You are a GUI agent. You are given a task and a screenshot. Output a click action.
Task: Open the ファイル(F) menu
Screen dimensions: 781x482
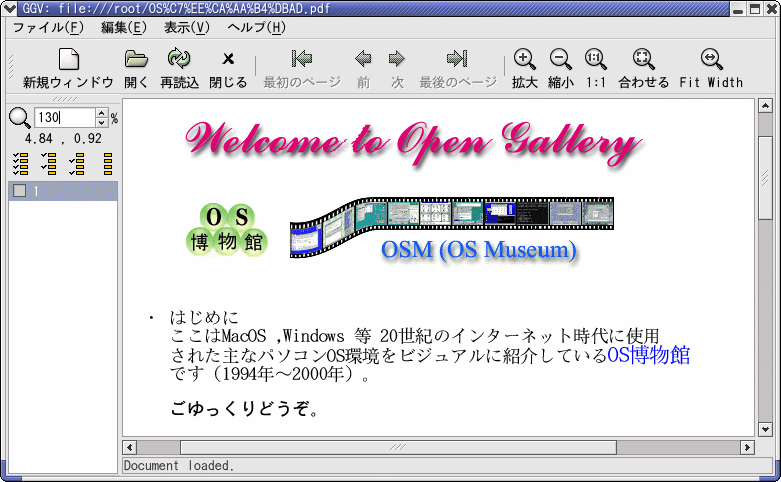(x=48, y=27)
